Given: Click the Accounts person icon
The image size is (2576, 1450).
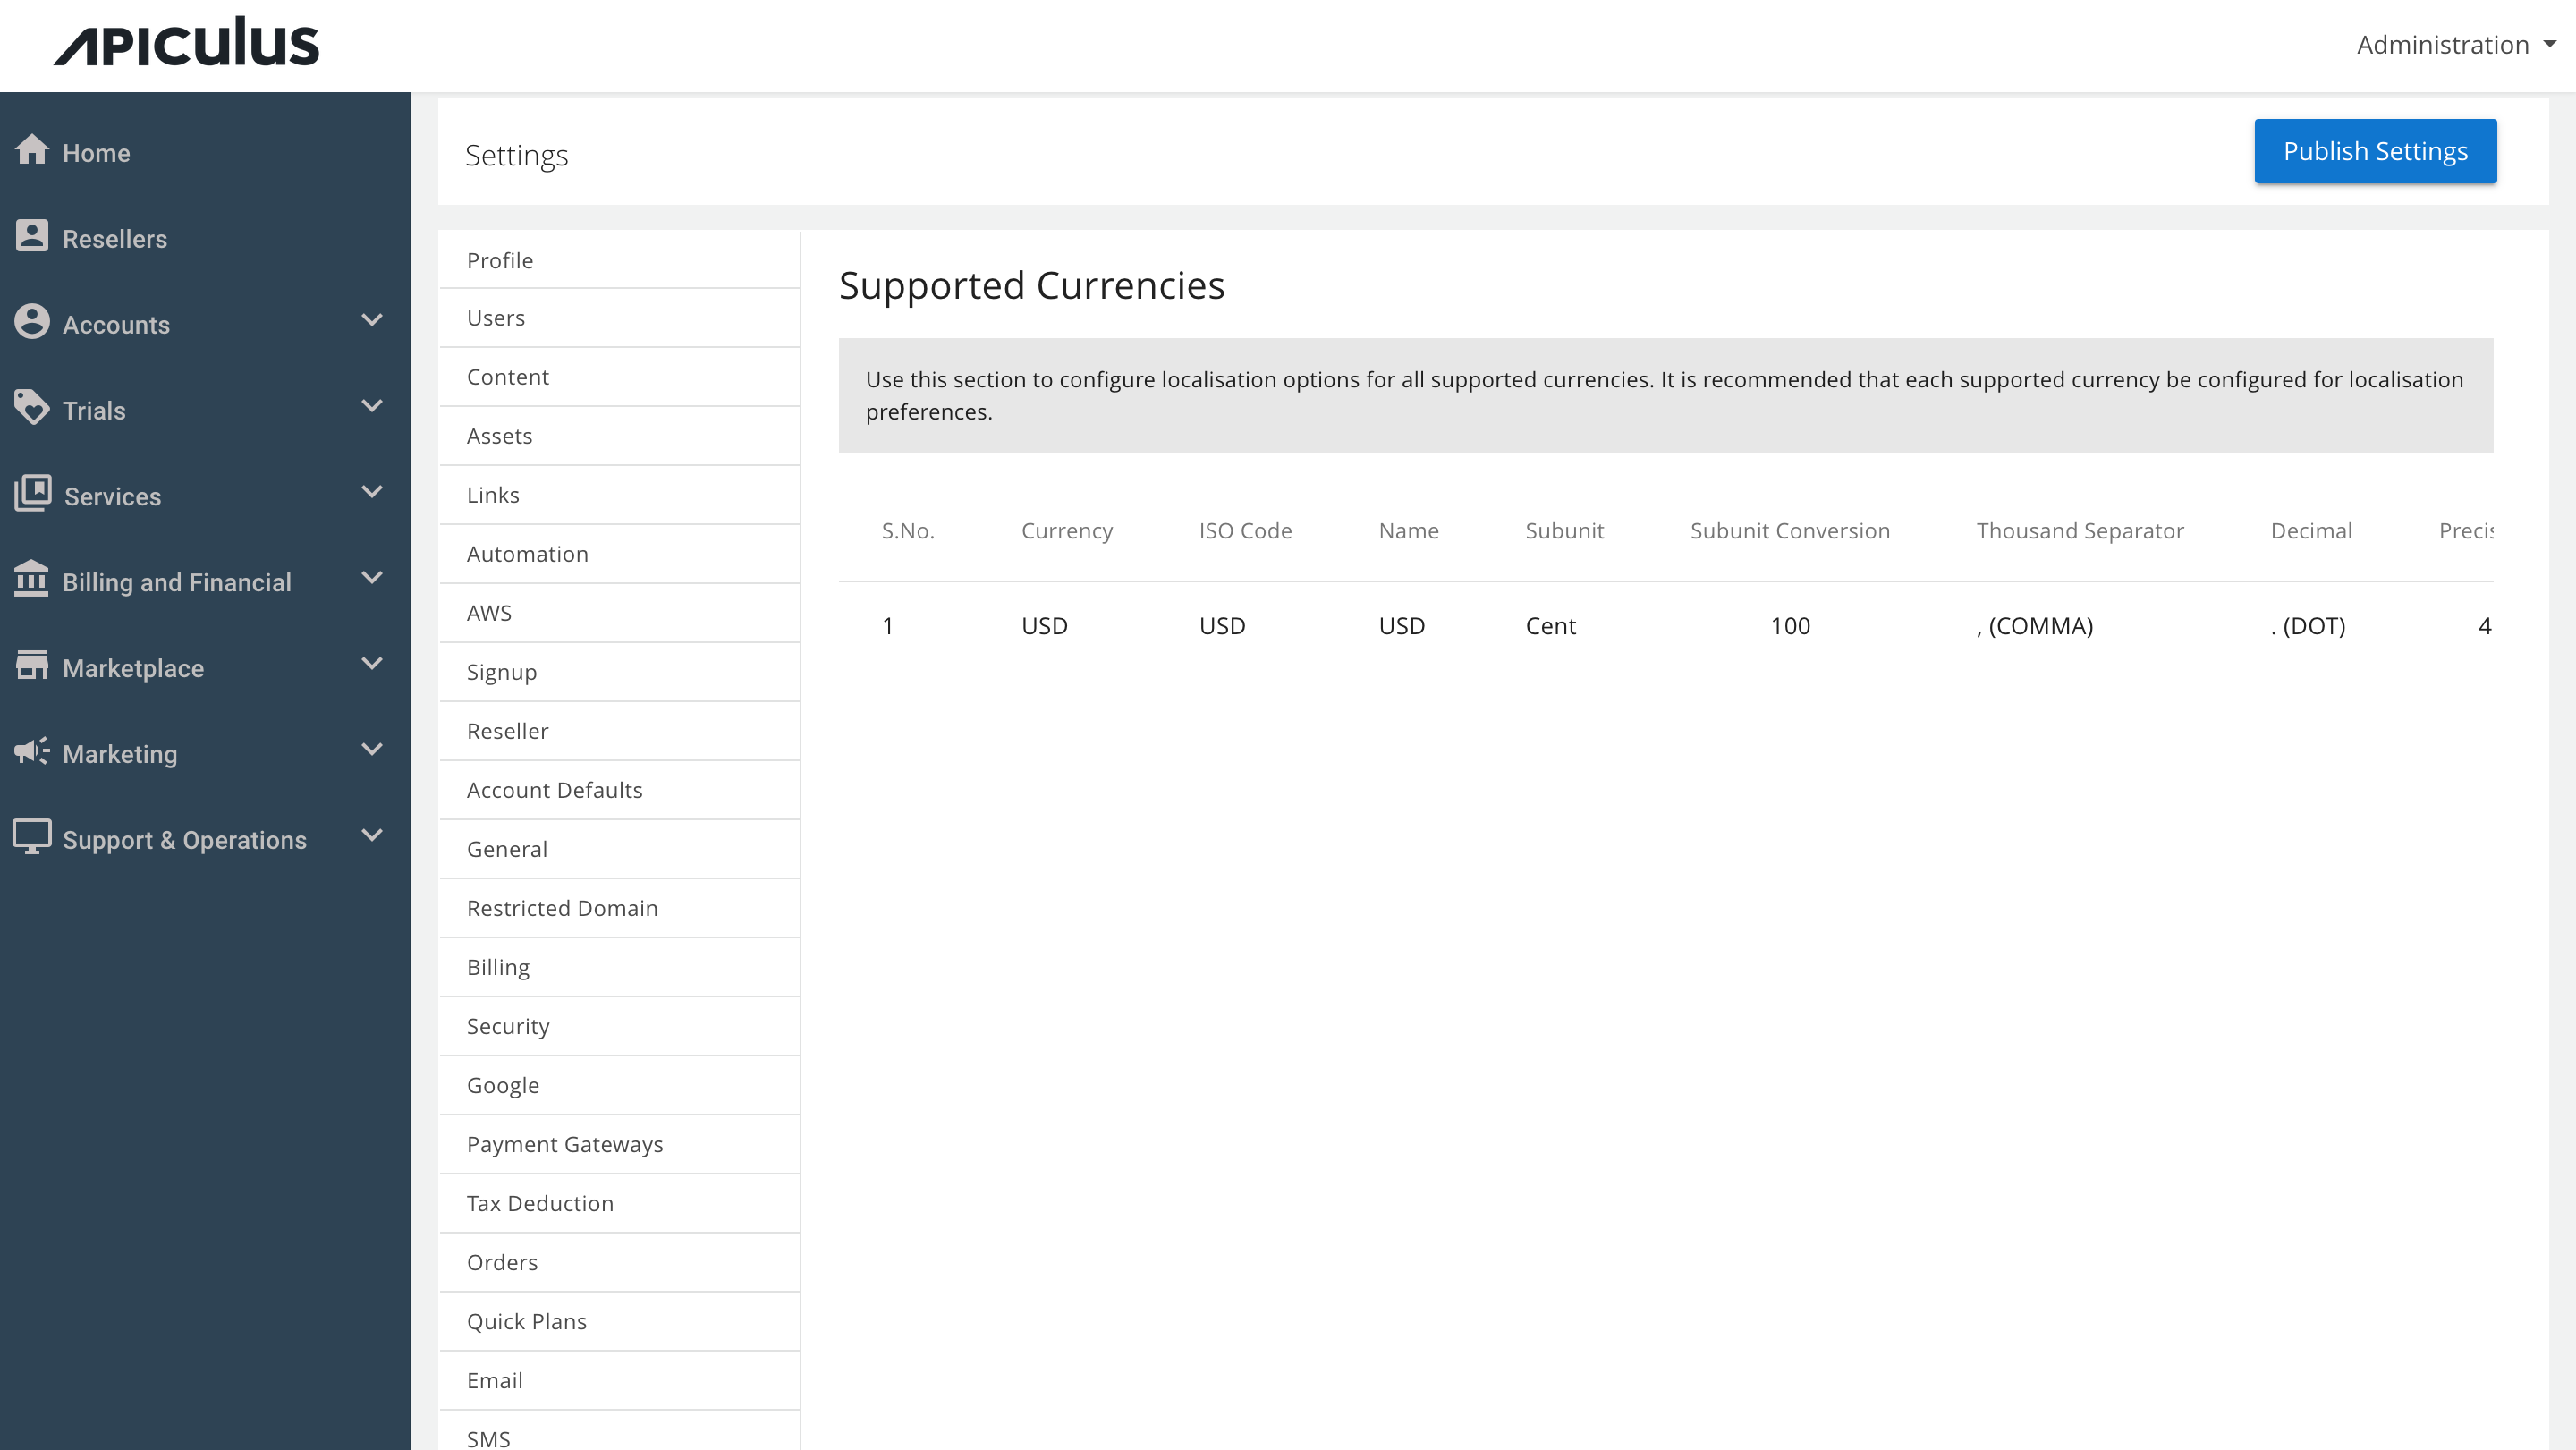Looking at the screenshot, I should click(x=32, y=322).
